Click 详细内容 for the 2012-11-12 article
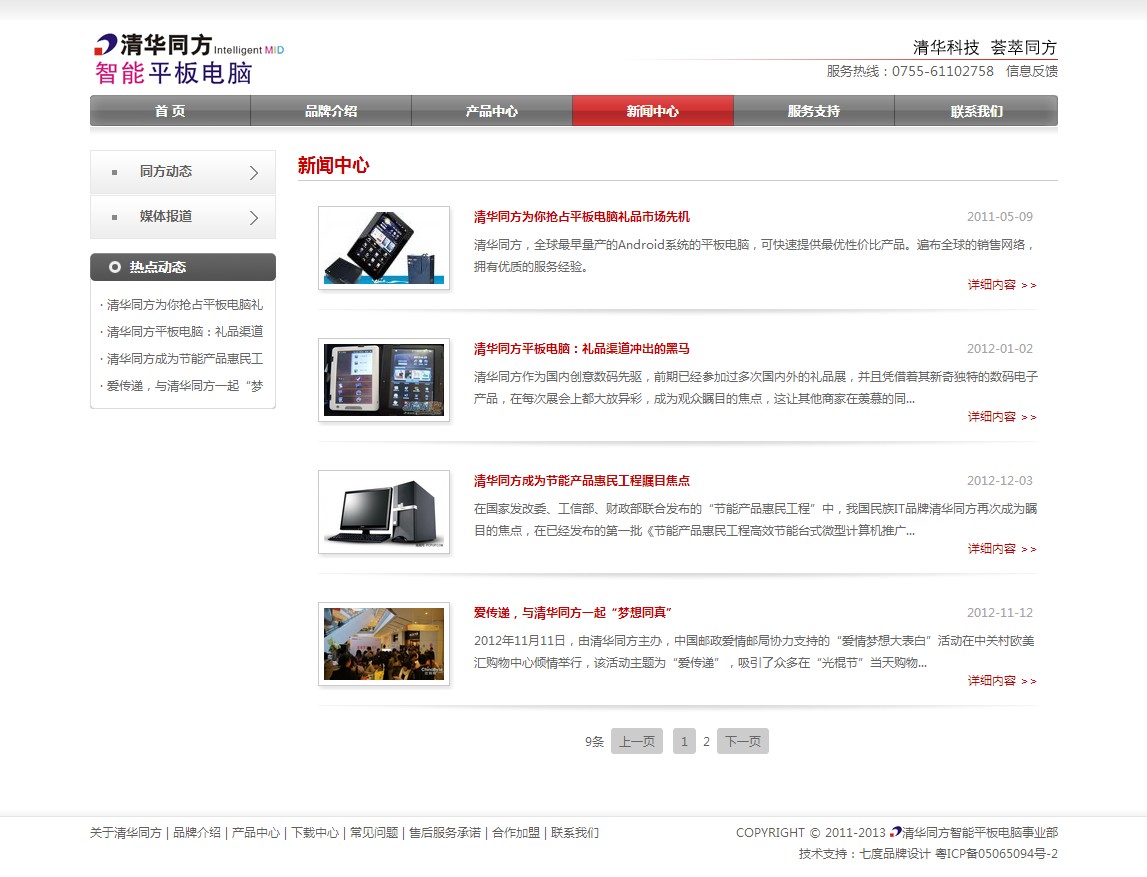This screenshot has width=1147, height=877. (1001, 681)
